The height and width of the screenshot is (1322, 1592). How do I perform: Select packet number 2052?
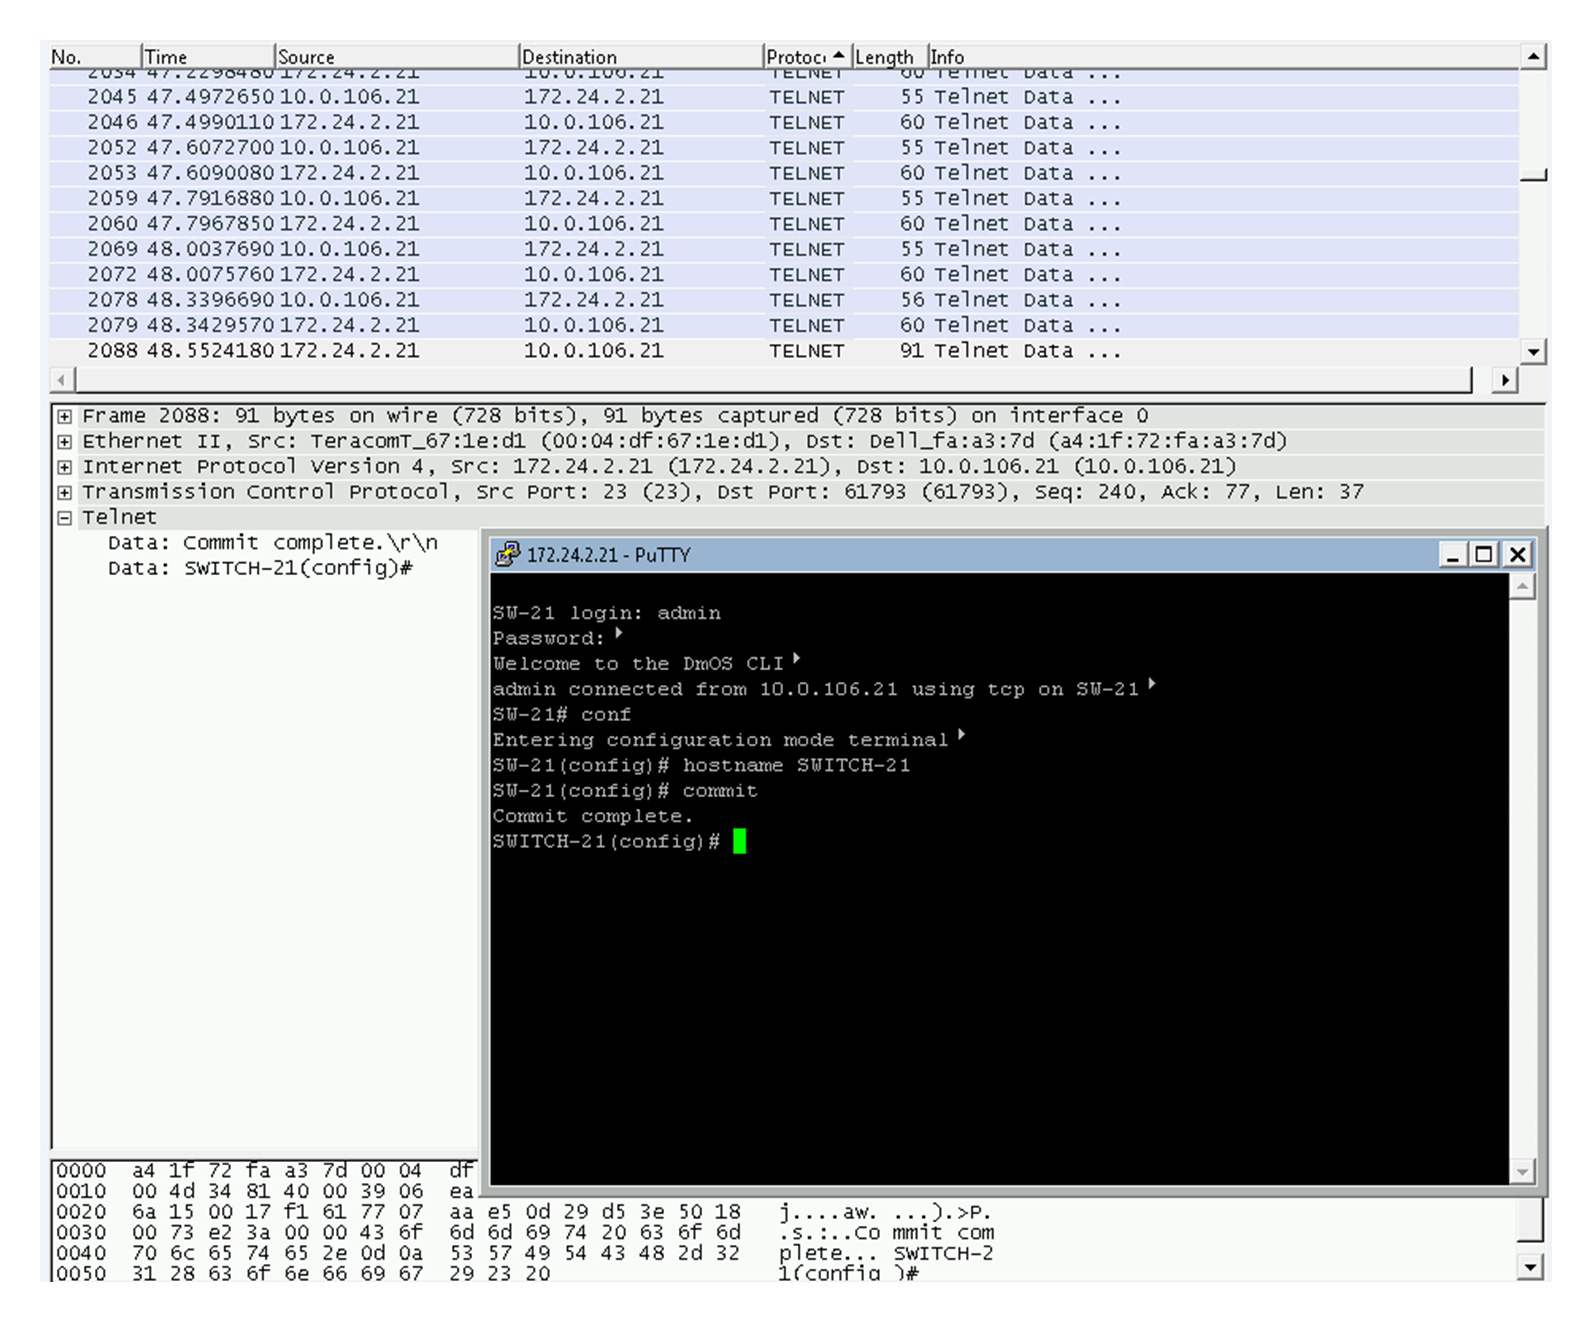[x=783, y=148]
